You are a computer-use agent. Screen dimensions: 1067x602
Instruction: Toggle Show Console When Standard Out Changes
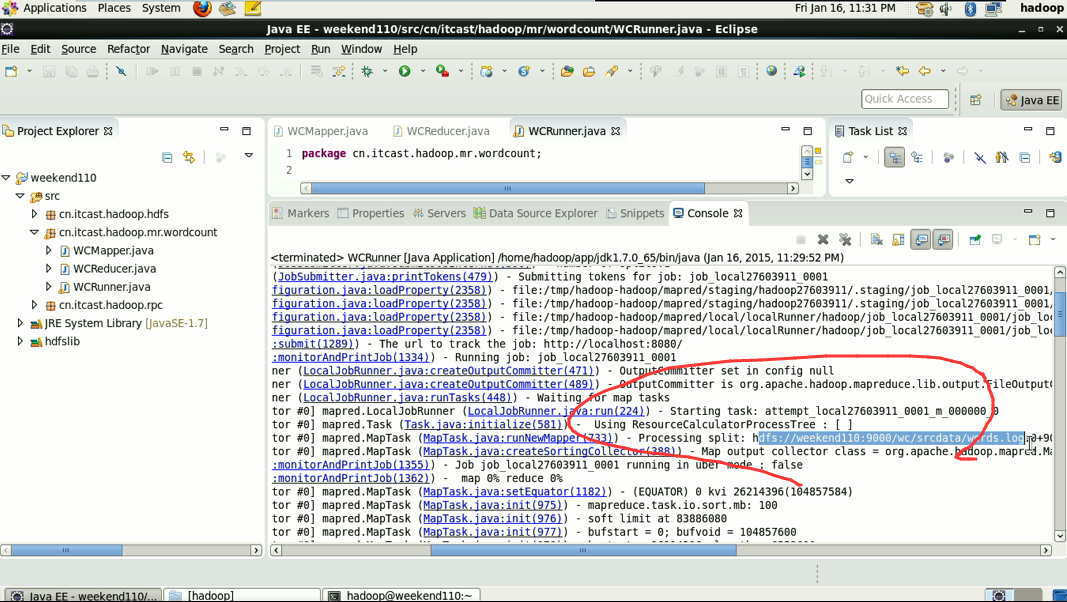point(921,239)
